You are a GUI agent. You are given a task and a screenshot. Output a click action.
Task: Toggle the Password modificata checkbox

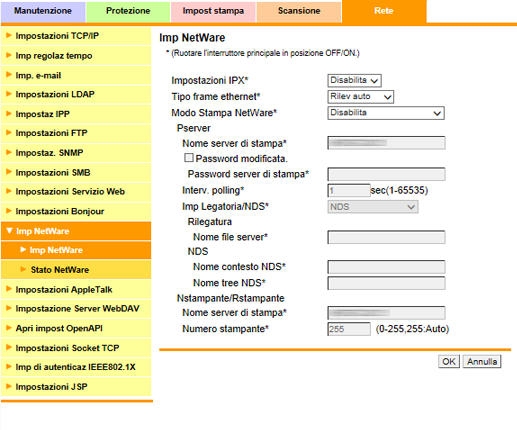(x=189, y=158)
